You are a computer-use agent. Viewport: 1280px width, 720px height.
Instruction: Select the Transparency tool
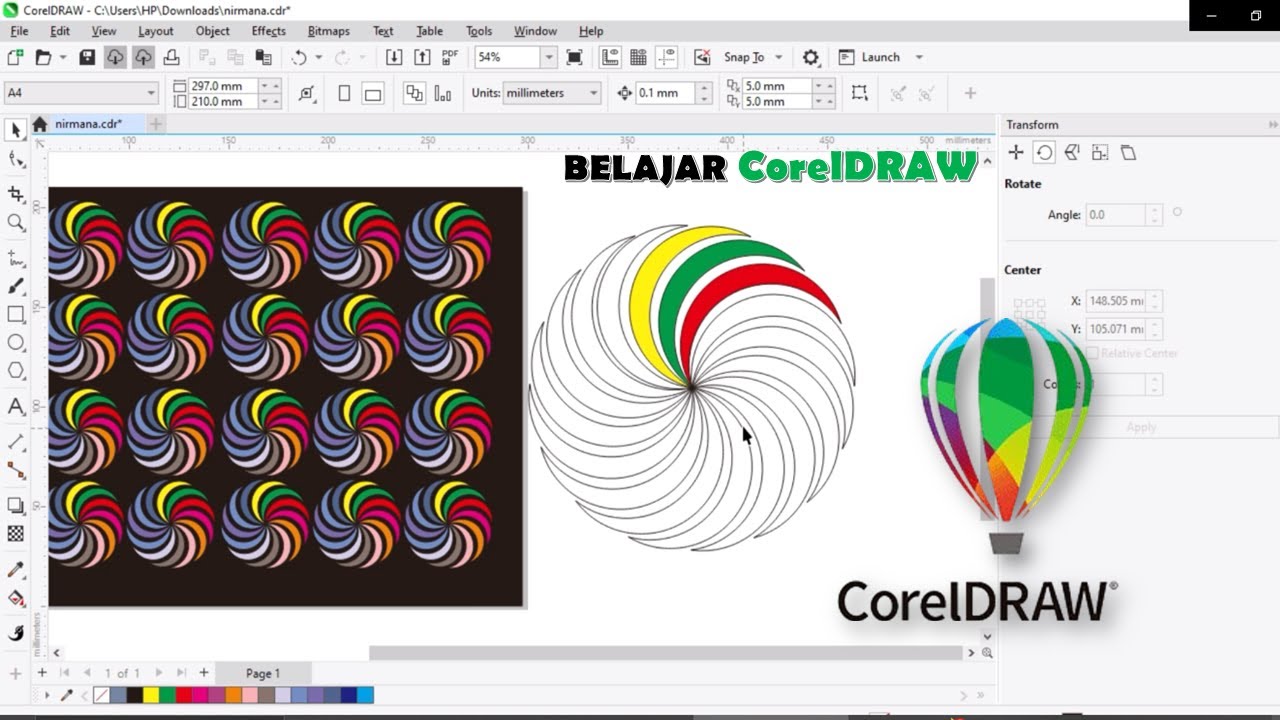[16, 534]
